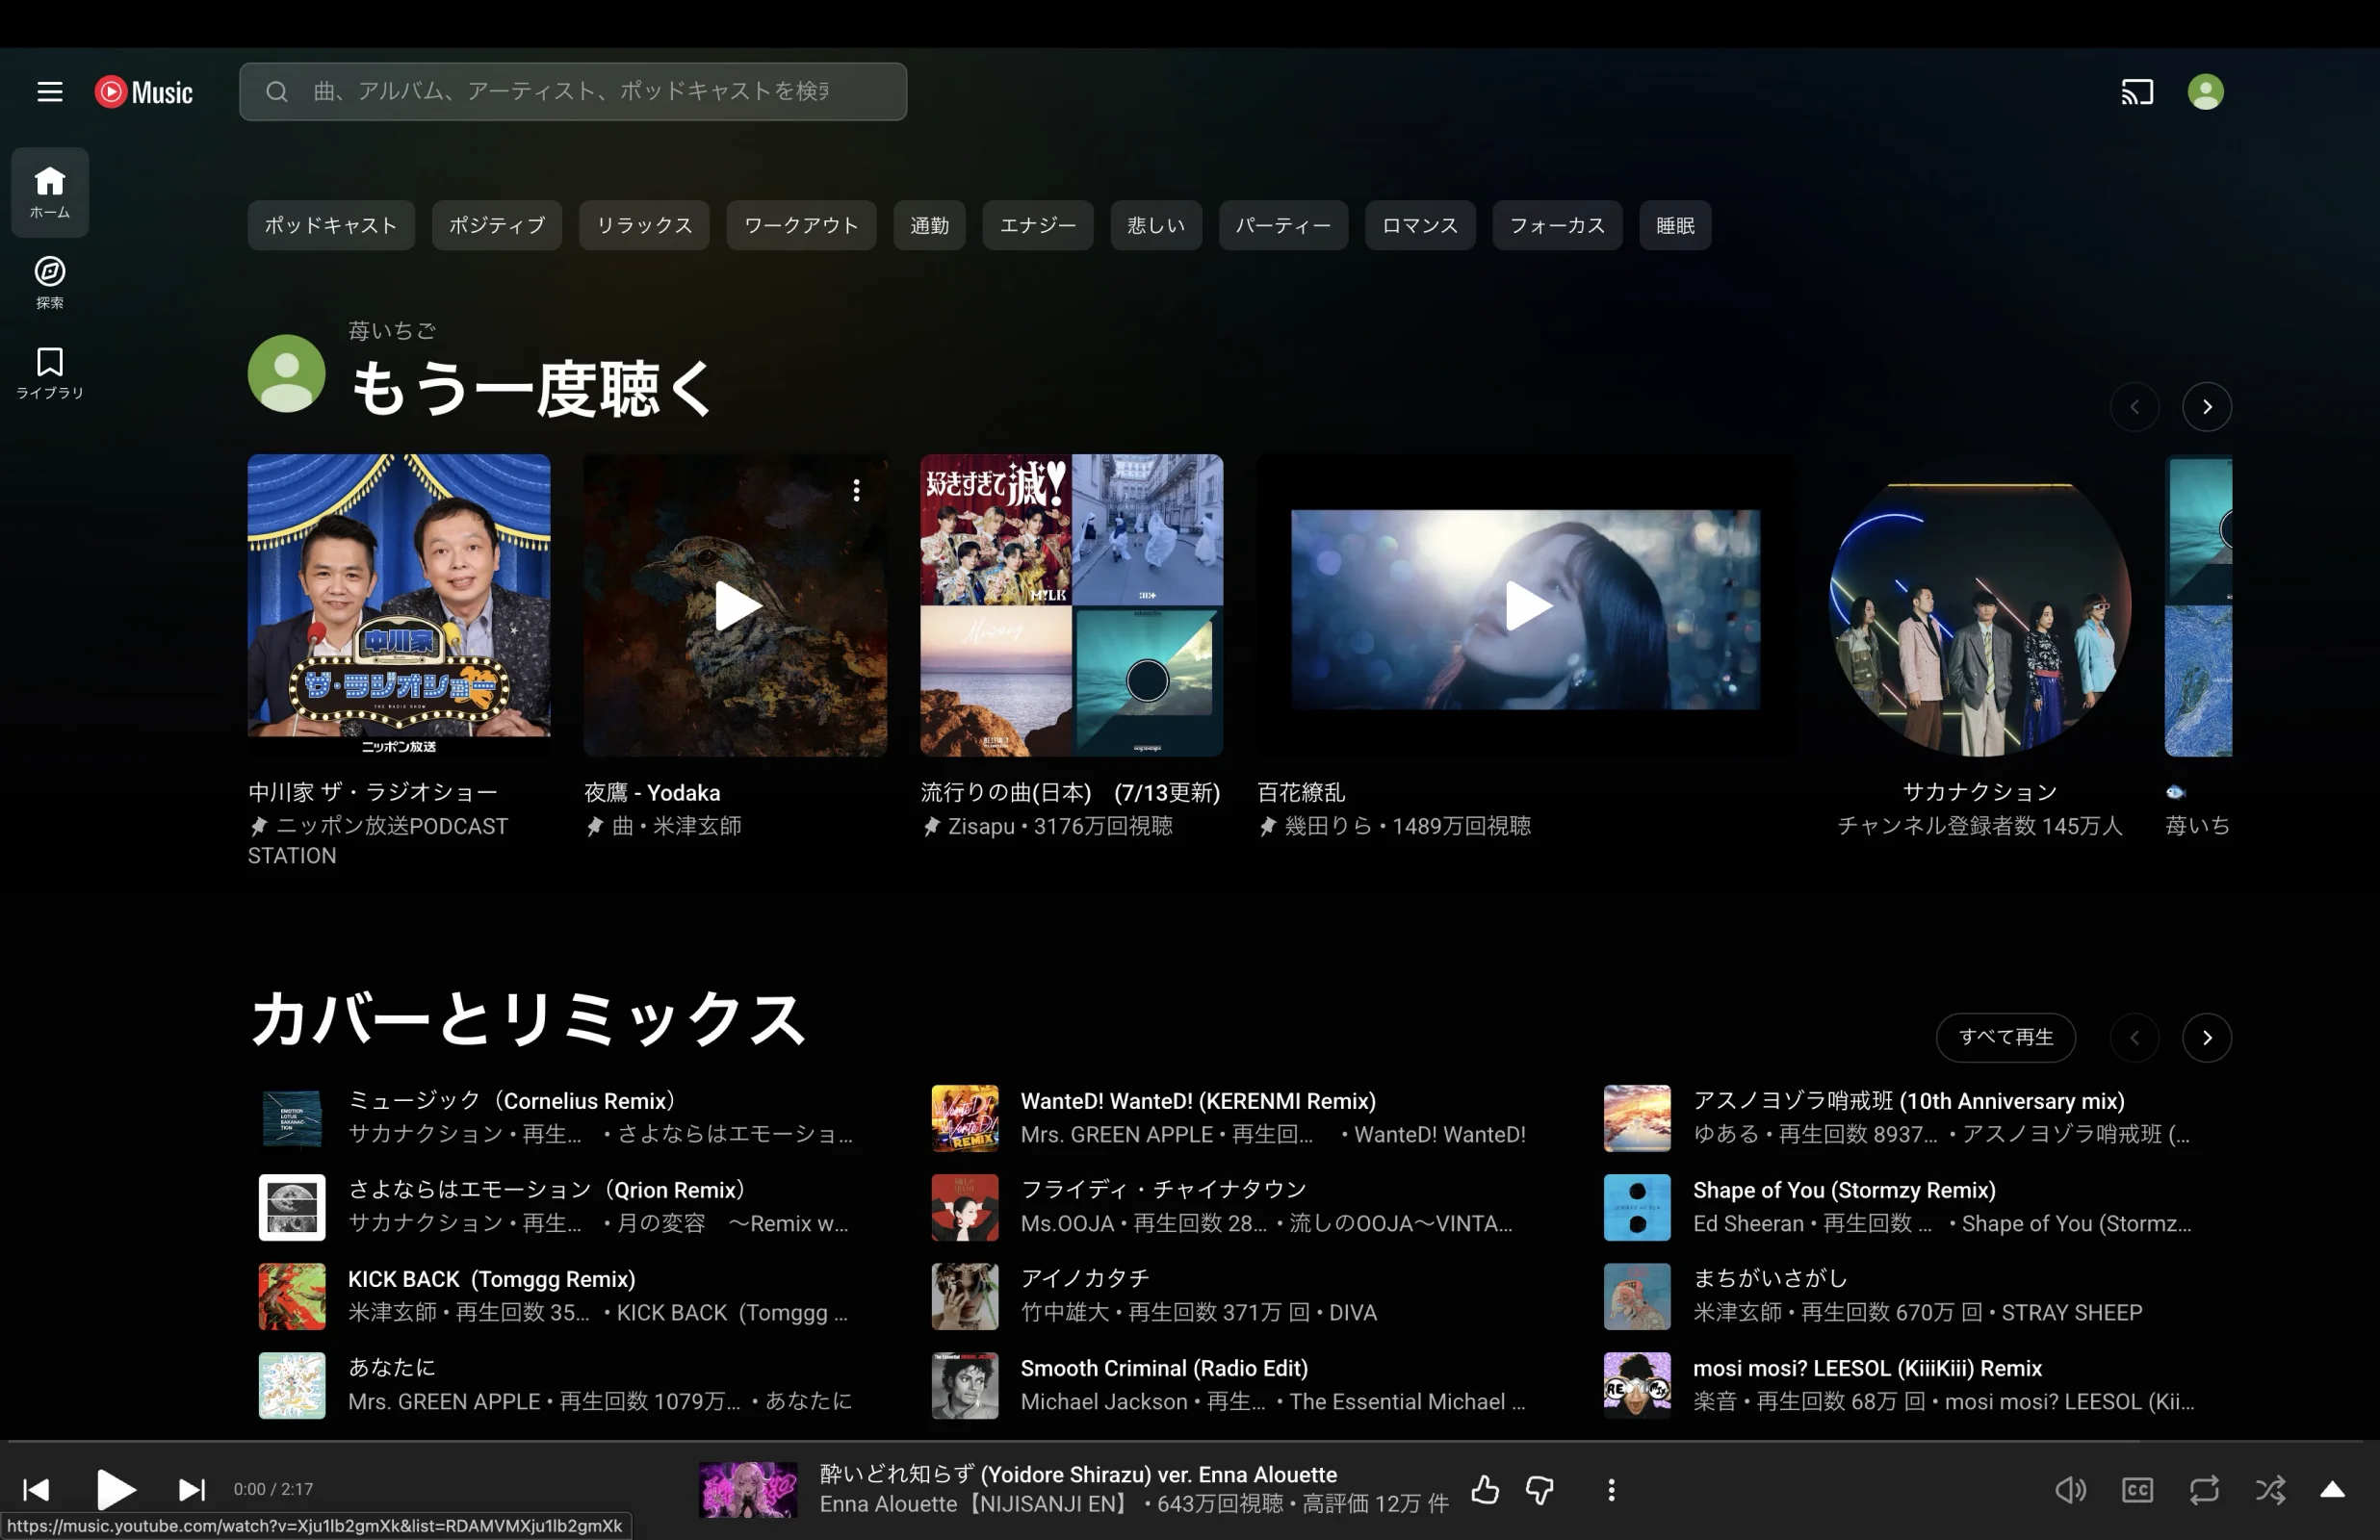Open the account avatar menu
This screenshot has width=2380, height=1540.
2205,92
